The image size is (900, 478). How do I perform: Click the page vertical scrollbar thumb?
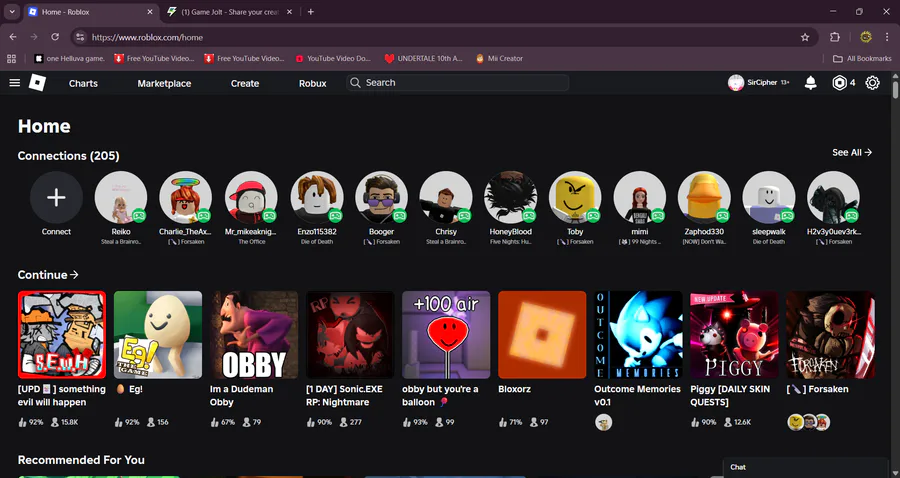tap(895, 88)
